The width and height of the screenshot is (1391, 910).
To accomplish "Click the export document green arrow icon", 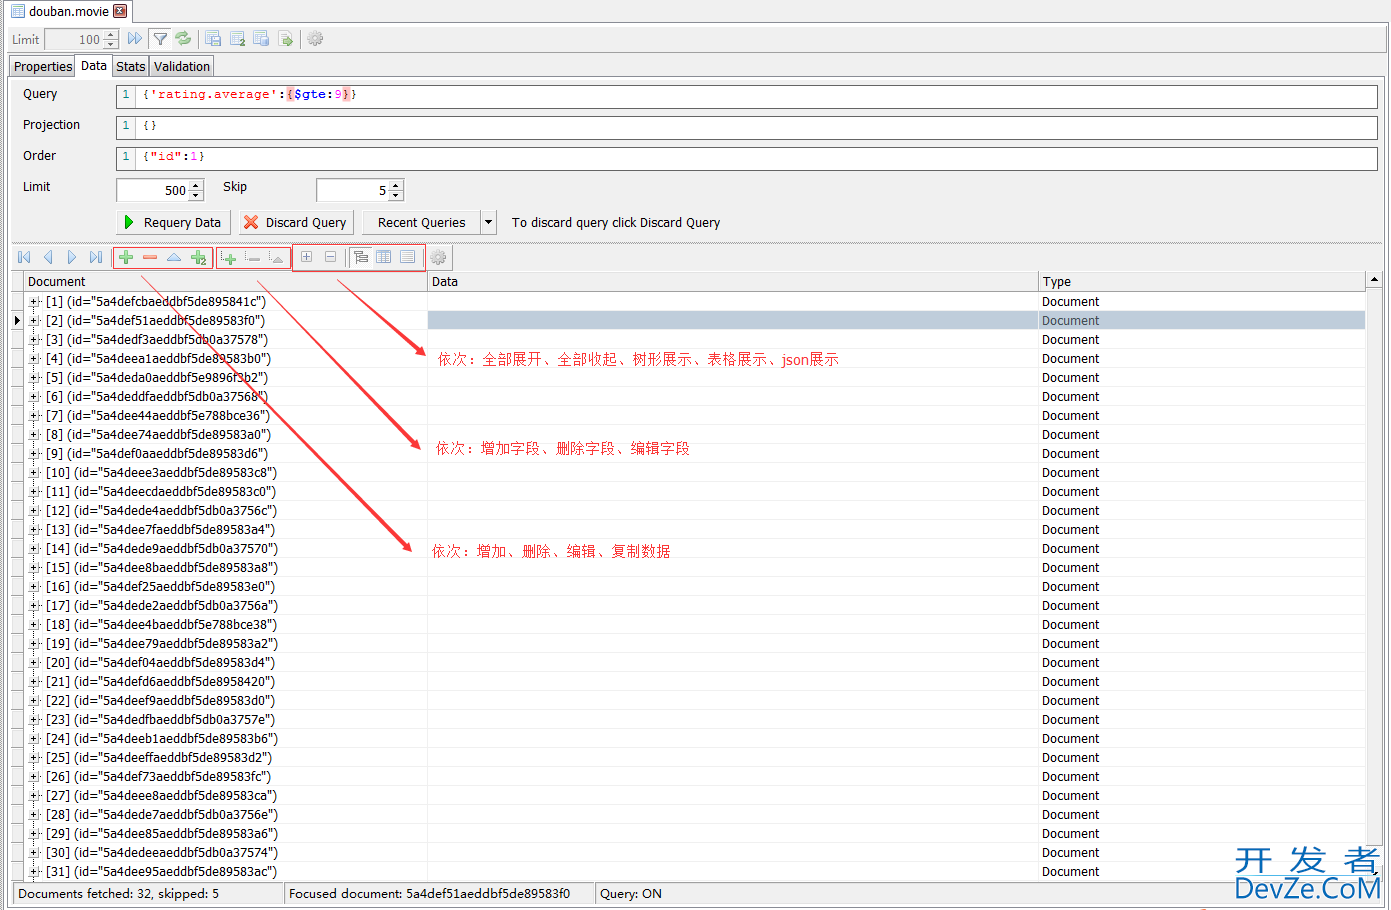I will 286,39.
